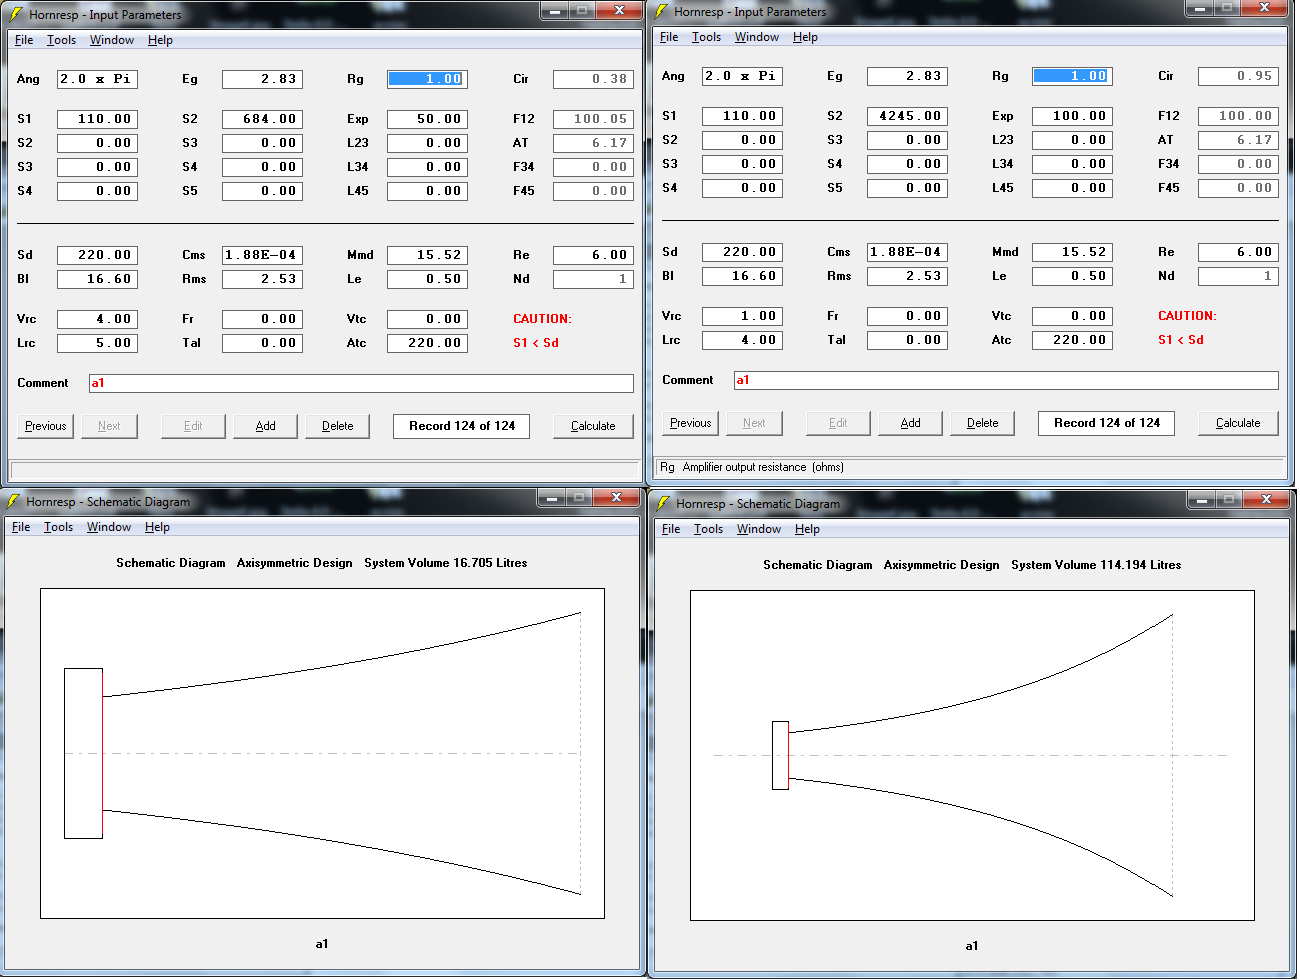Click Record 124 of 124 box in right window
The height and width of the screenshot is (980, 1300).
1107,423
